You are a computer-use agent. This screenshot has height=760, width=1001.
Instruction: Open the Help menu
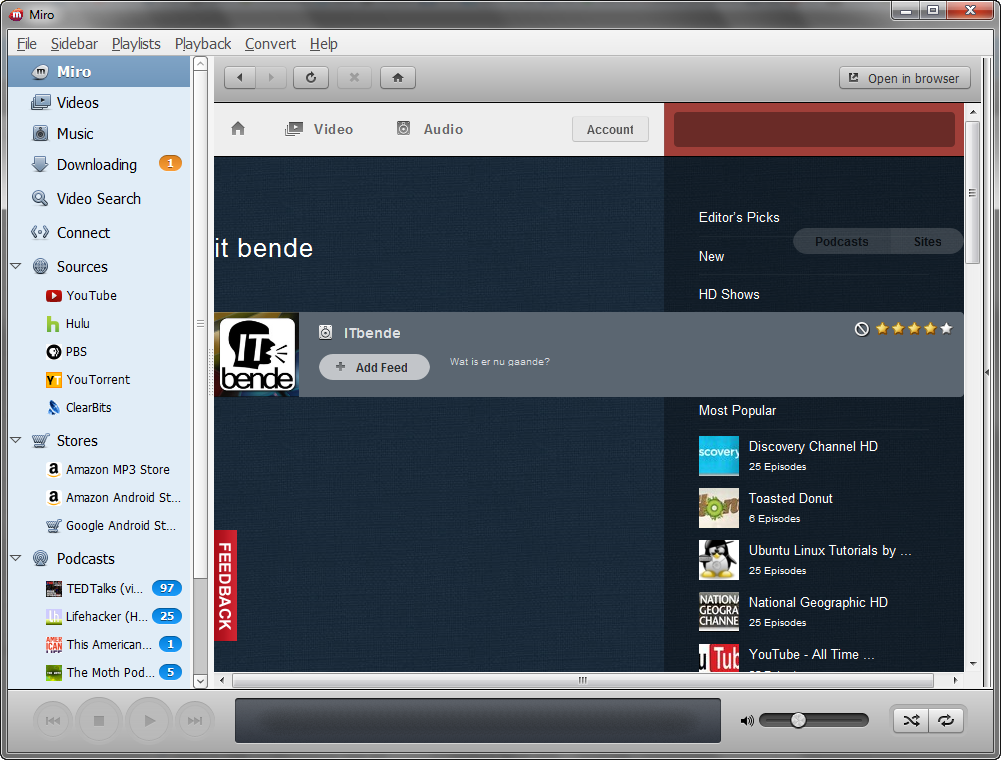(x=324, y=43)
